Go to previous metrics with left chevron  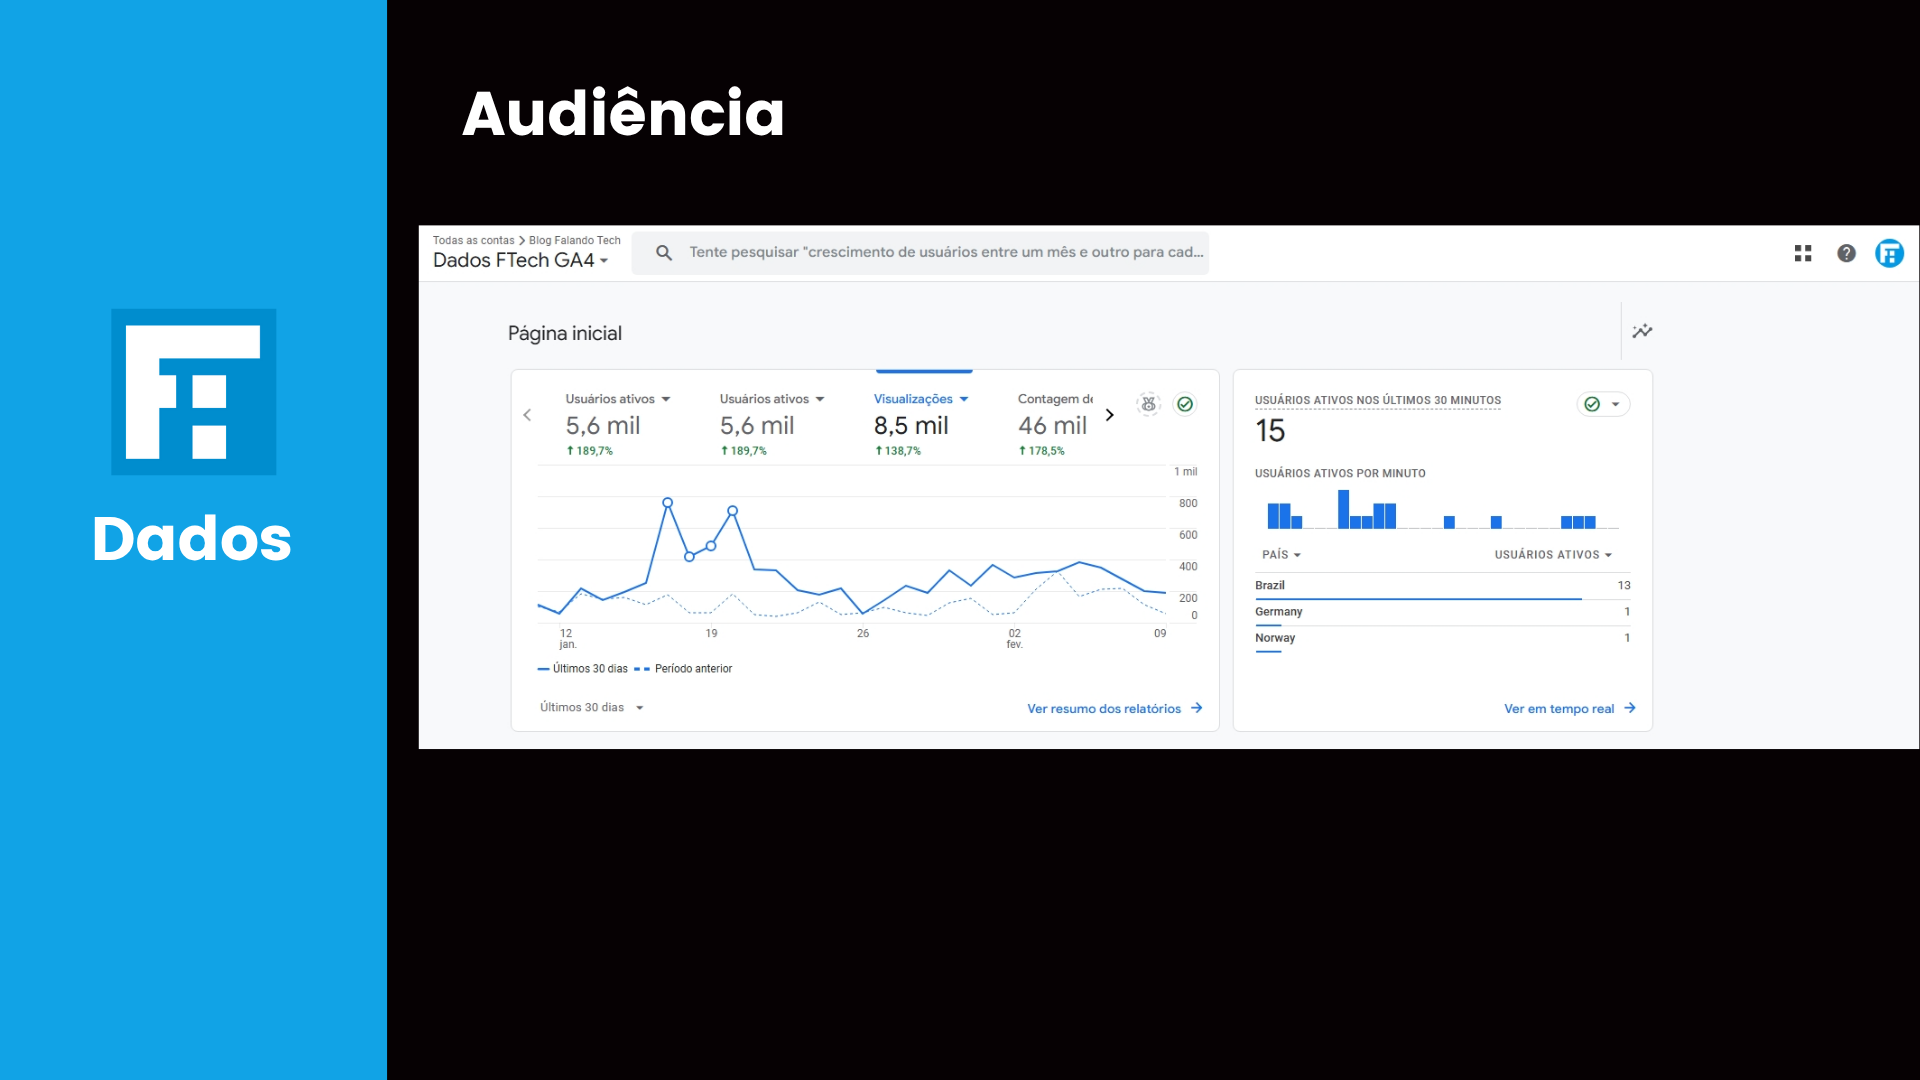tap(527, 415)
